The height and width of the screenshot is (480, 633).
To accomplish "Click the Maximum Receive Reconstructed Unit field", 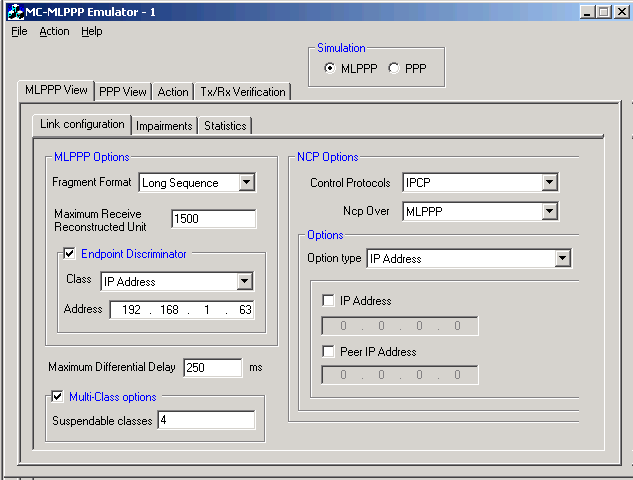I will [214, 219].
